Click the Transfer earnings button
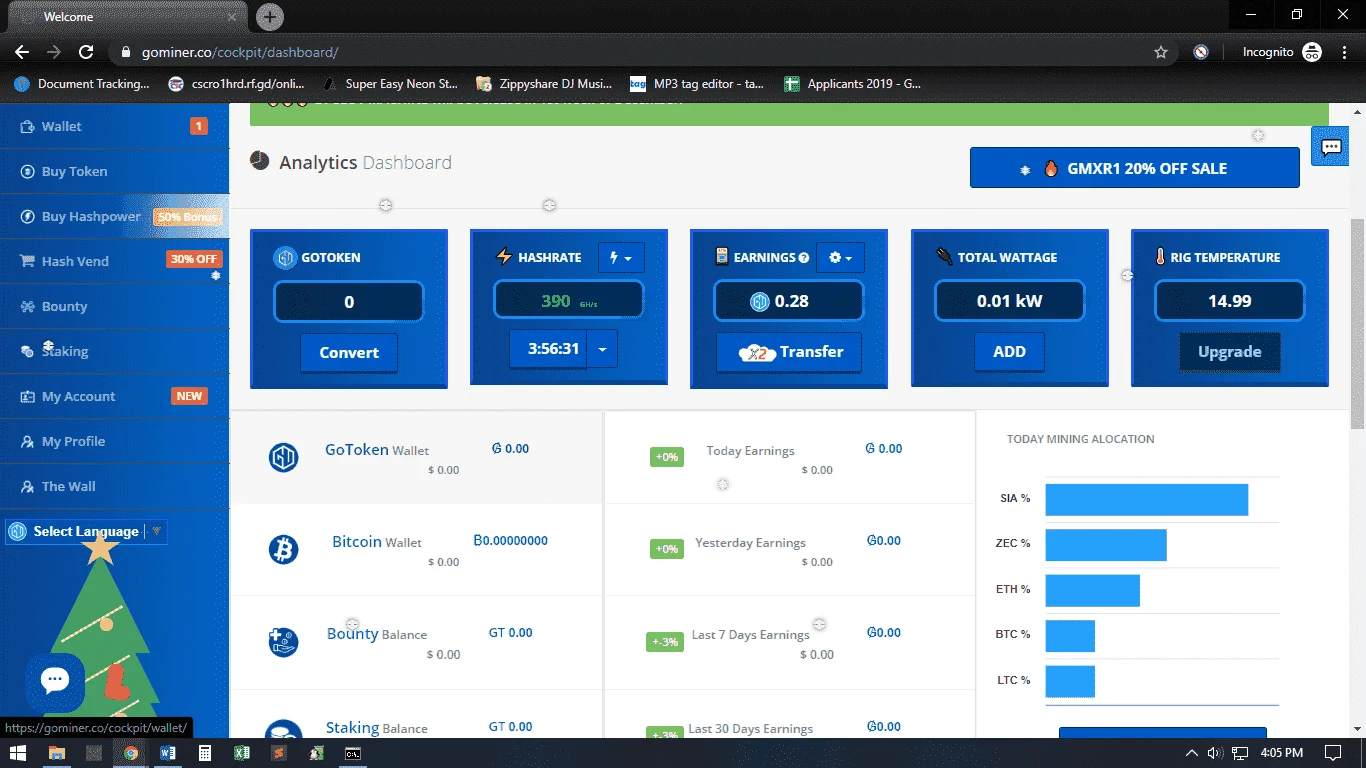 (789, 352)
